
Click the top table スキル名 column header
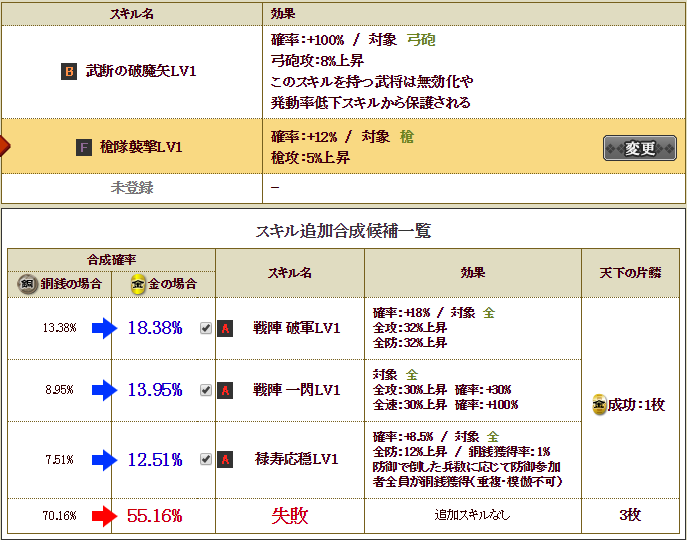tap(132, 14)
